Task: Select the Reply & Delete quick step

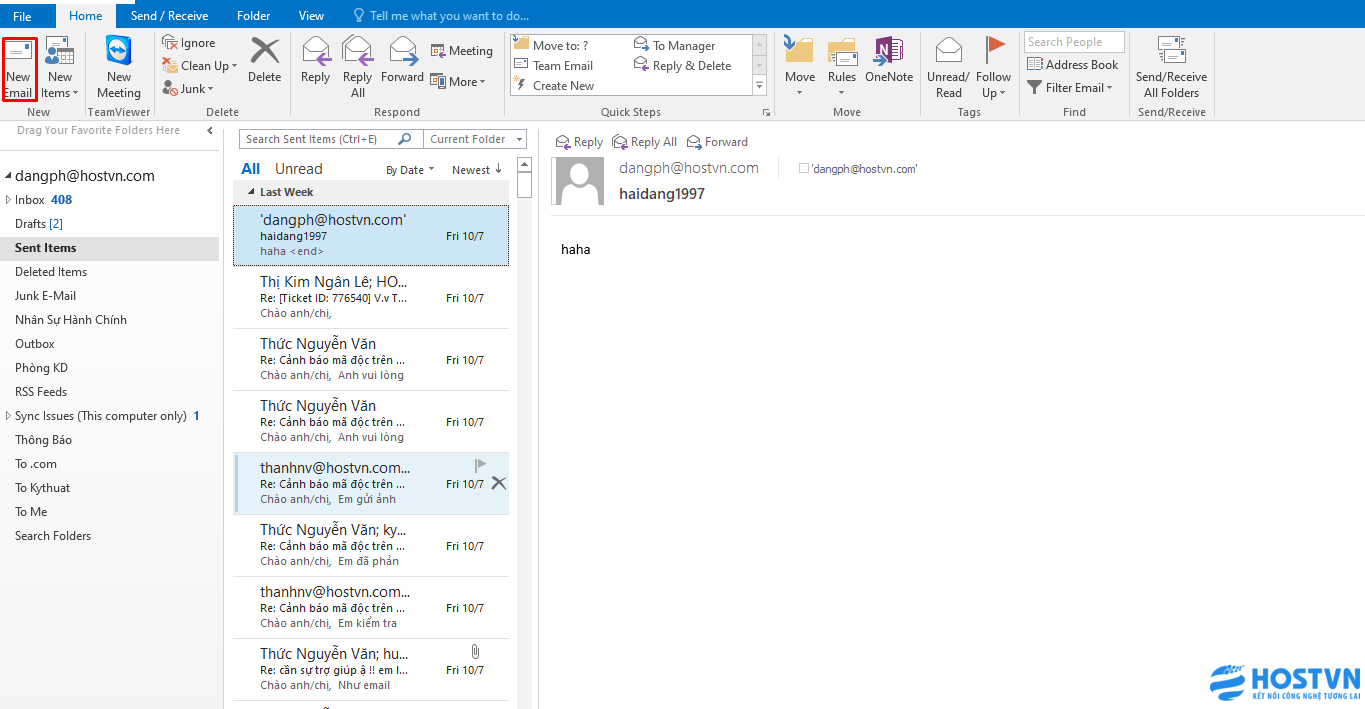Action: [683, 65]
